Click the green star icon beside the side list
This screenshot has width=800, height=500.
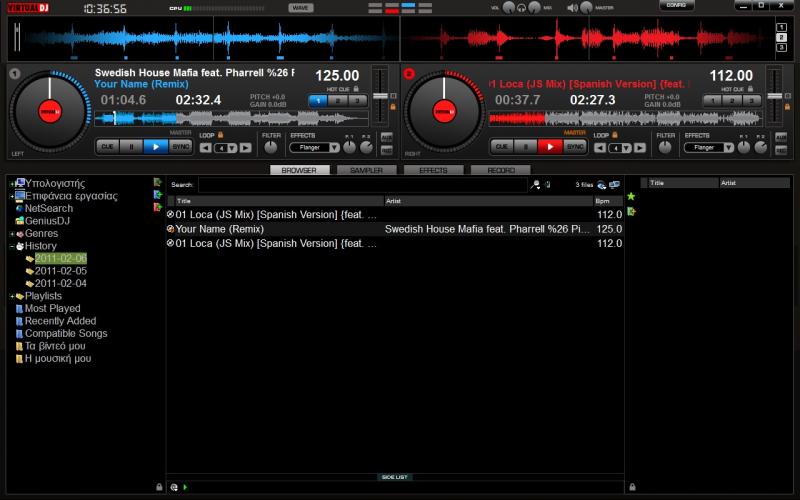click(x=631, y=196)
